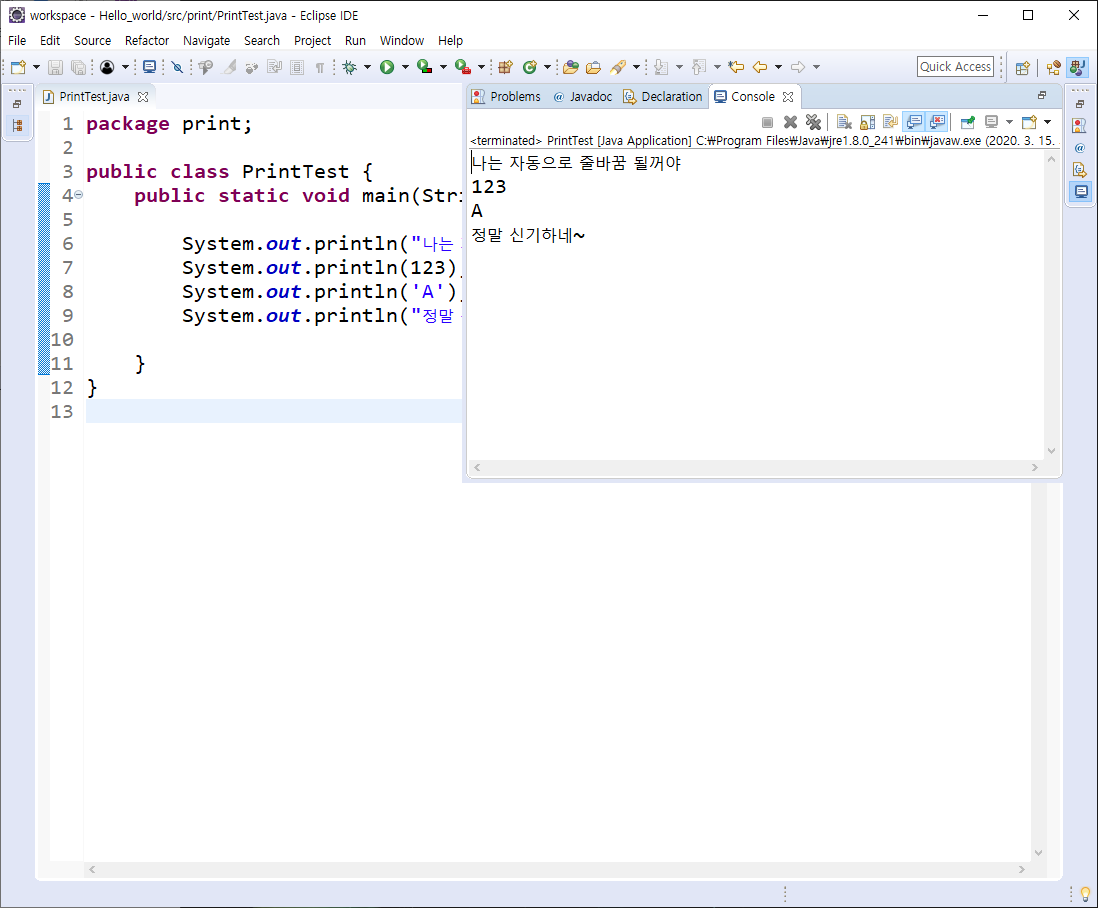Start debugging with the bug icon
The height and width of the screenshot is (908, 1098).
pyautogui.click(x=350, y=66)
